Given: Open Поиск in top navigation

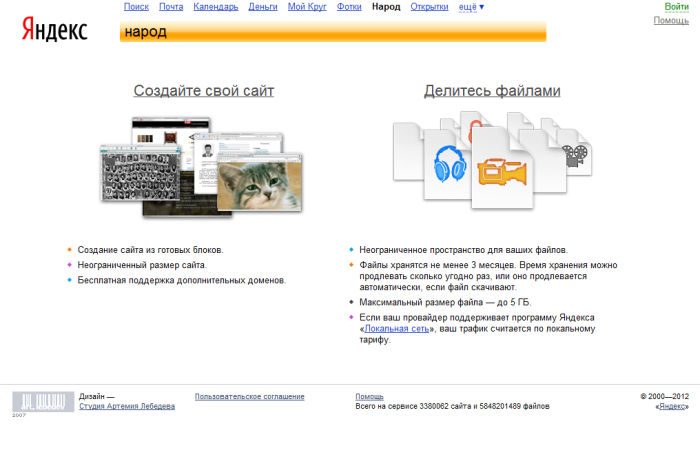Looking at the screenshot, I should pyautogui.click(x=136, y=7).
